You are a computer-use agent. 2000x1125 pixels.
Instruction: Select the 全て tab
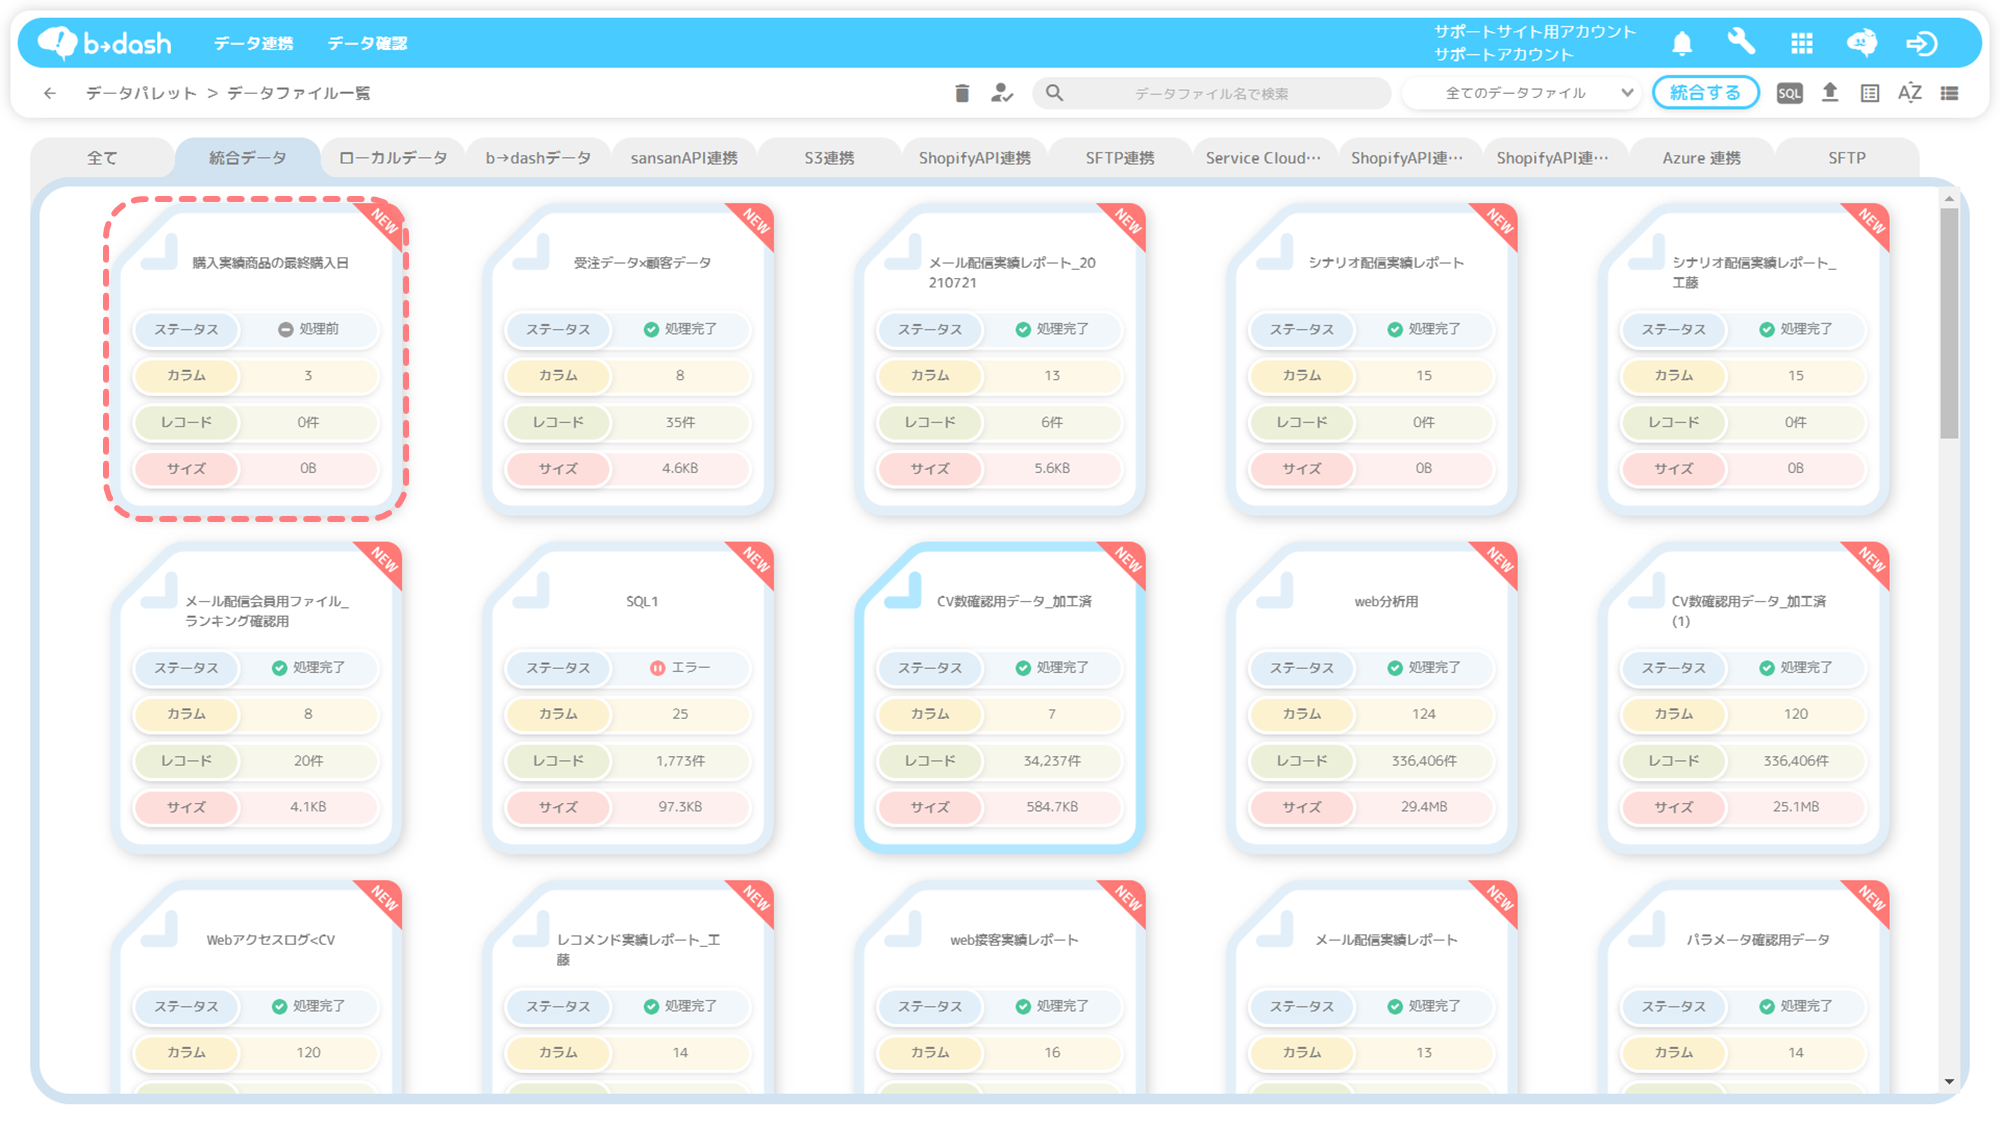pyautogui.click(x=102, y=158)
